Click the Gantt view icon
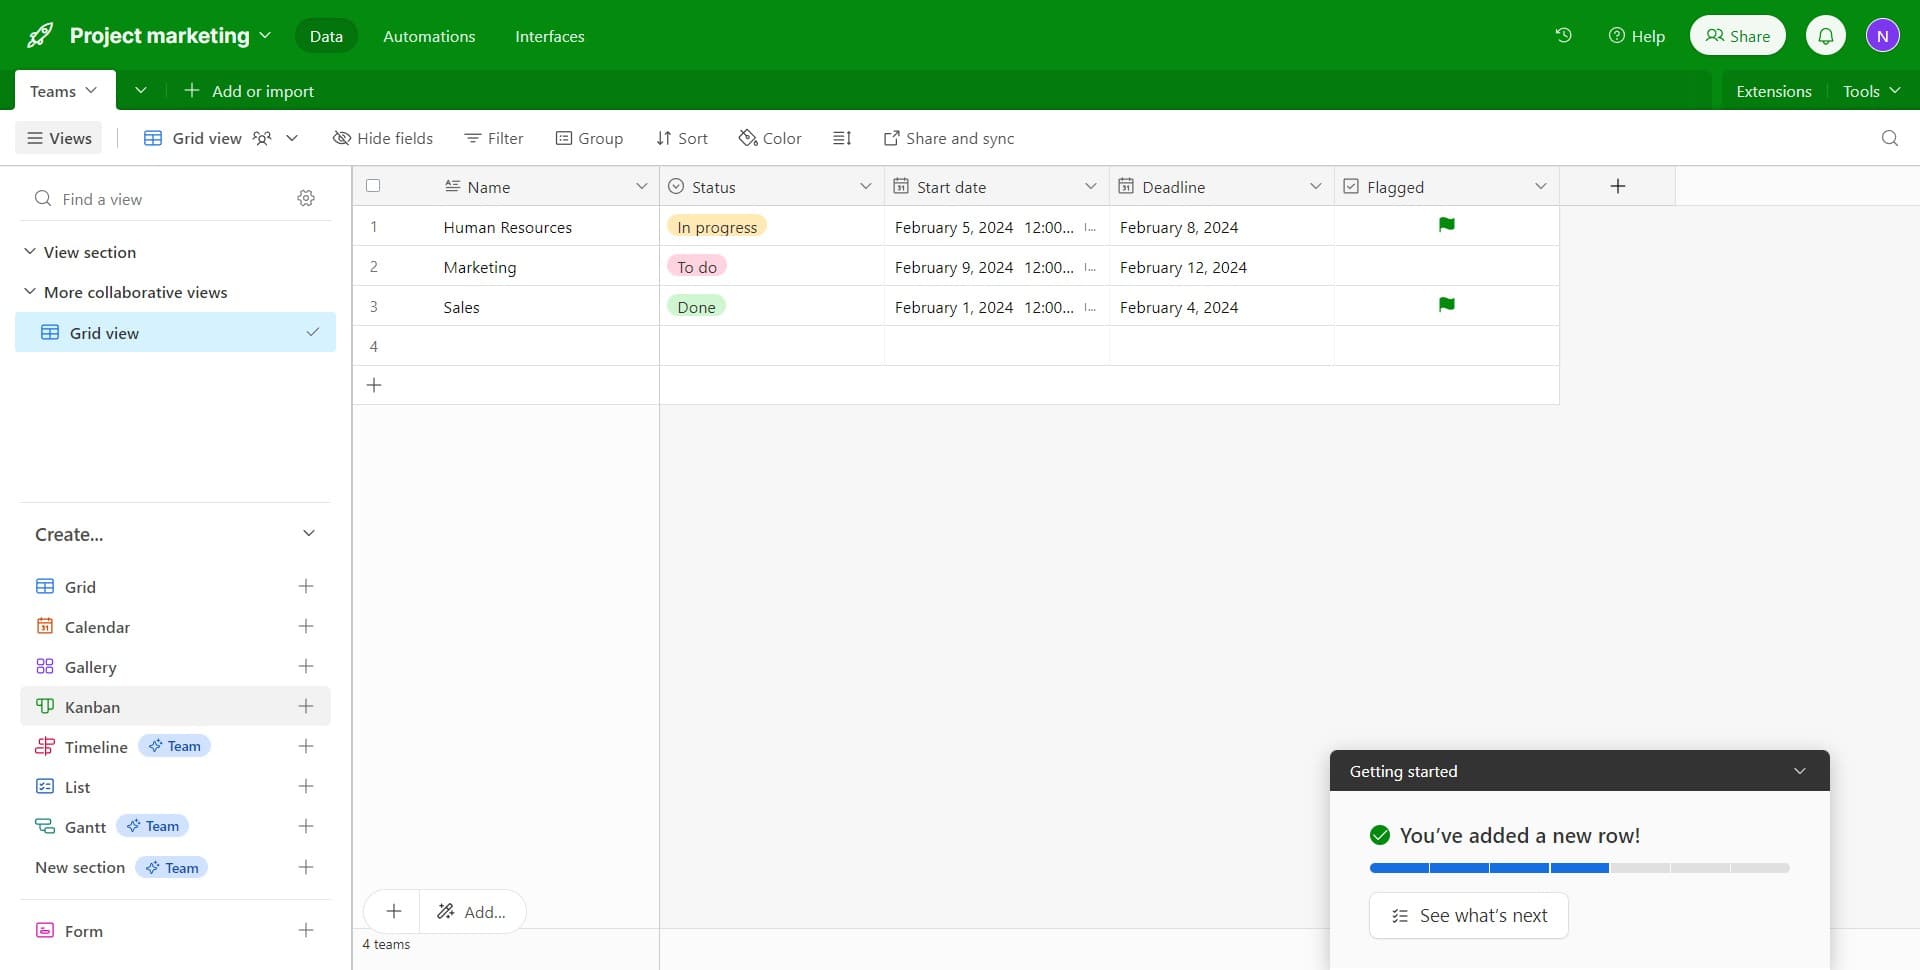This screenshot has height=970, width=1920. tap(45, 826)
